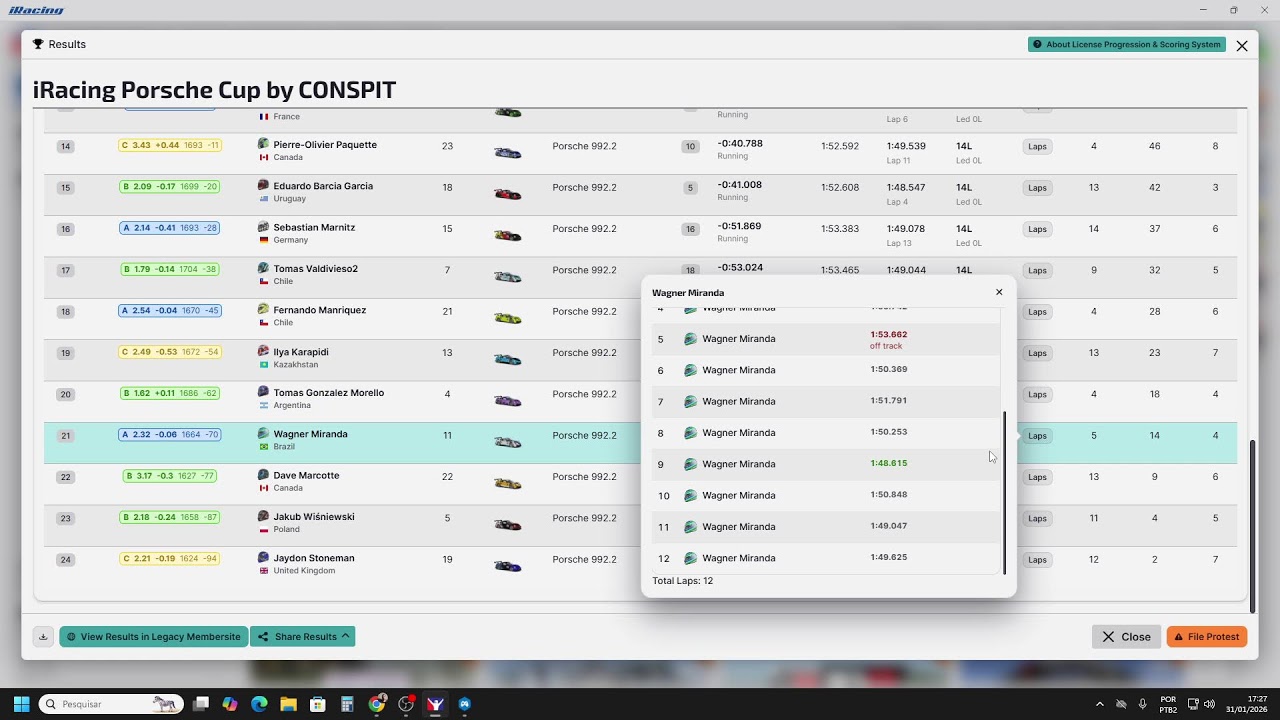Screen dimensions: 1280x720
Task: Click the license badge A 2.32 -0.06
Action: click(170, 435)
